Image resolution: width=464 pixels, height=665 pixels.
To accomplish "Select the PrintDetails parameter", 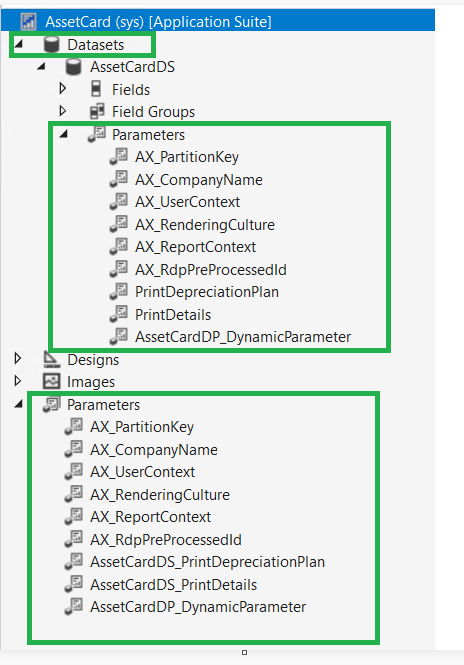I will coord(173,315).
